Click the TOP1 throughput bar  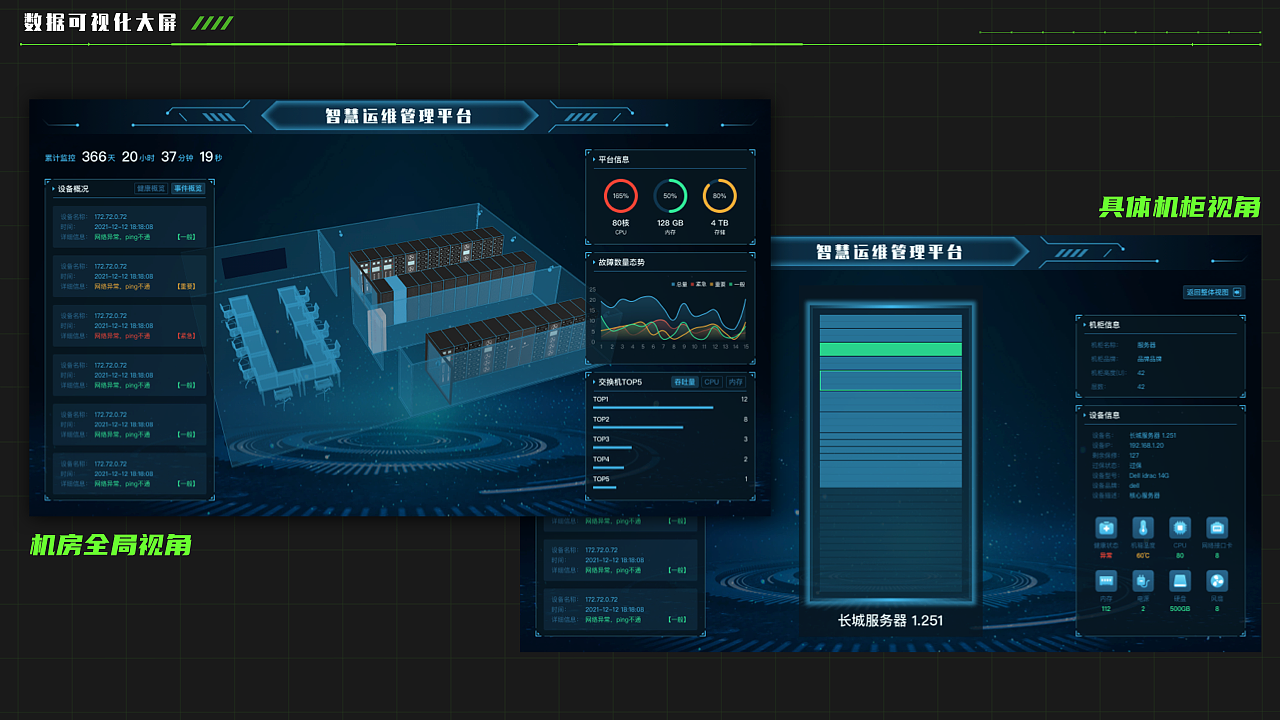653,408
